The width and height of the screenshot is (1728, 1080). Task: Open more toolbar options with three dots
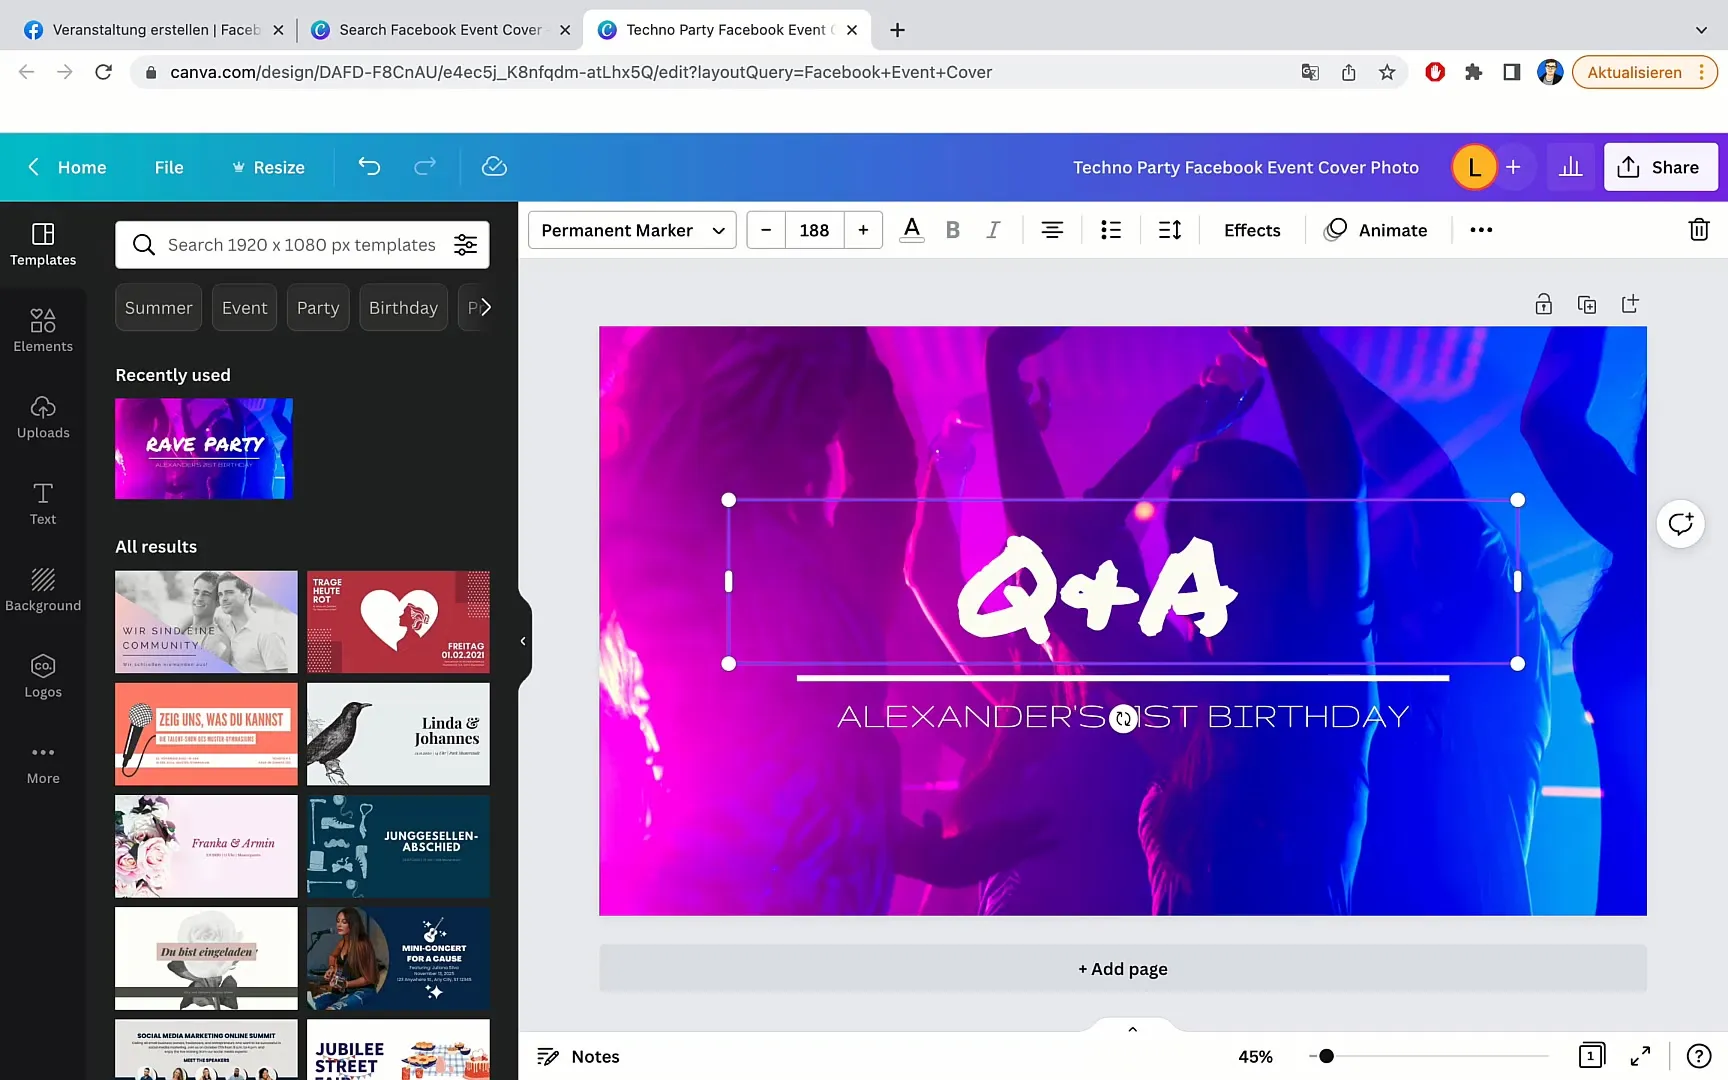pyautogui.click(x=1481, y=230)
